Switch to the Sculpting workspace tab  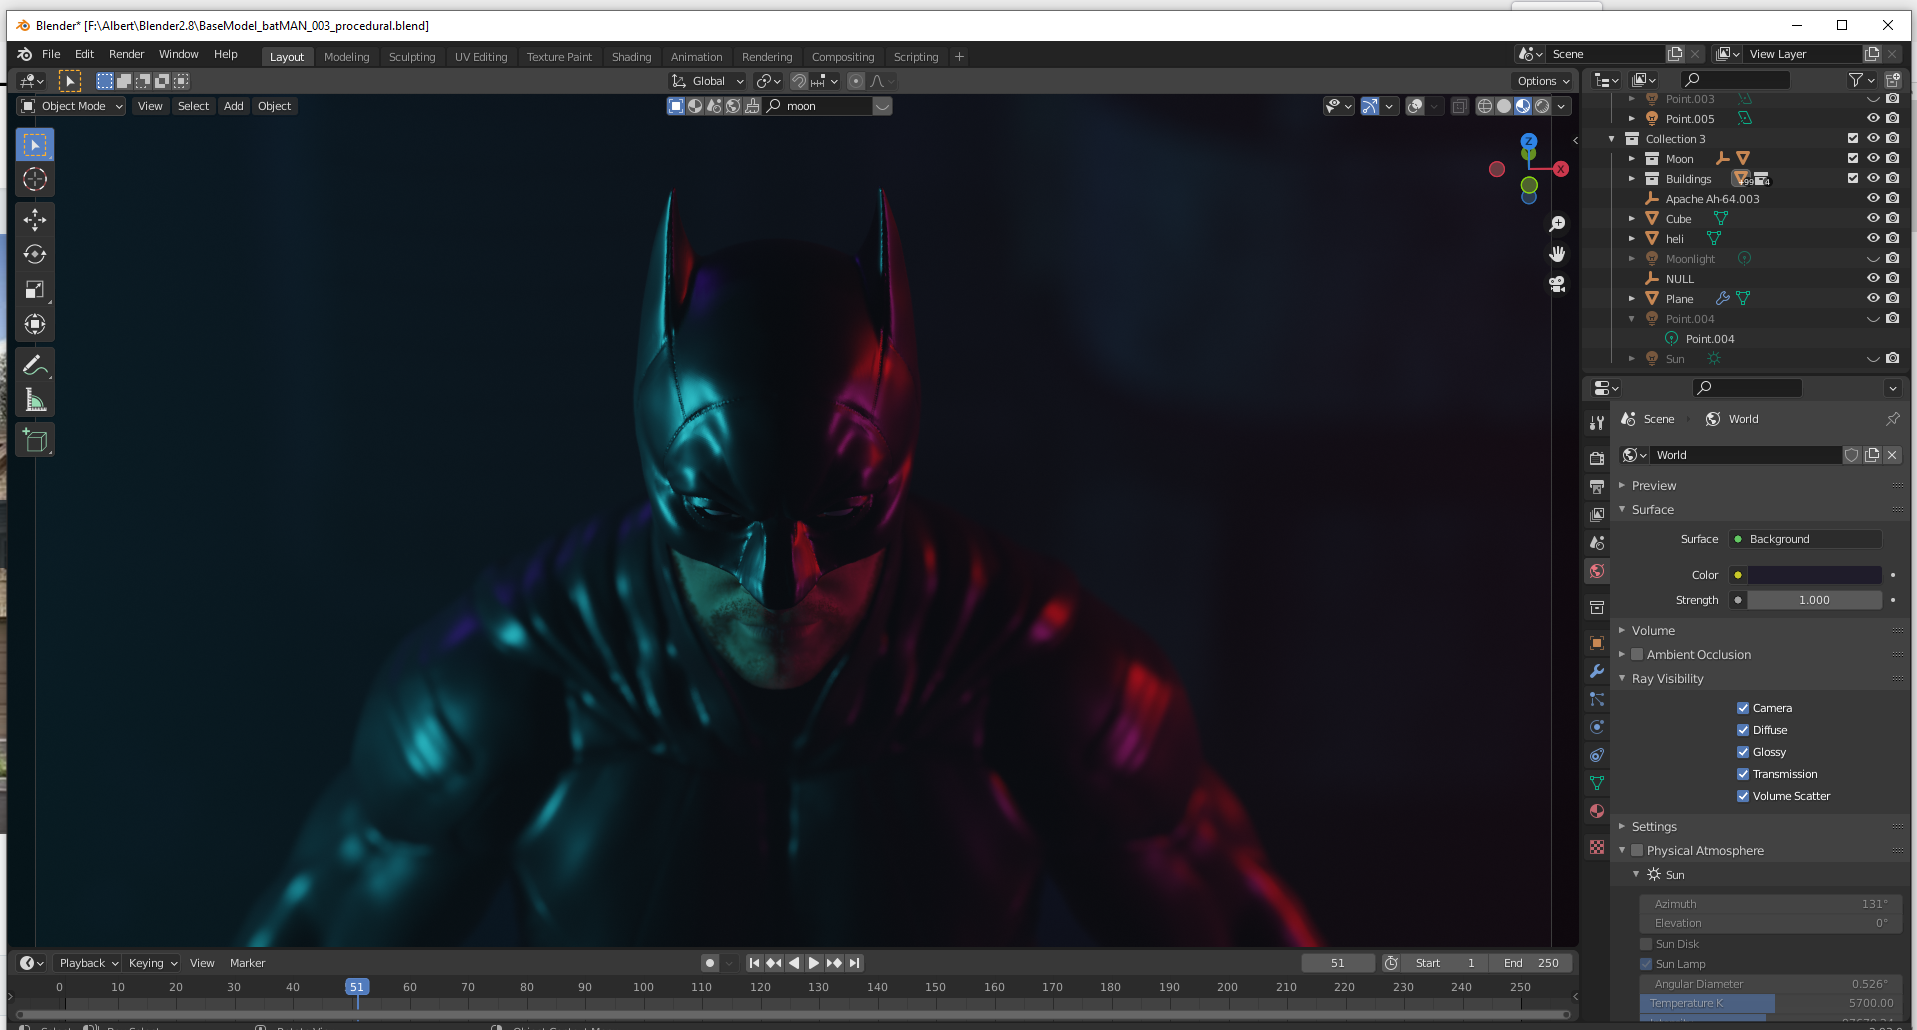412,57
